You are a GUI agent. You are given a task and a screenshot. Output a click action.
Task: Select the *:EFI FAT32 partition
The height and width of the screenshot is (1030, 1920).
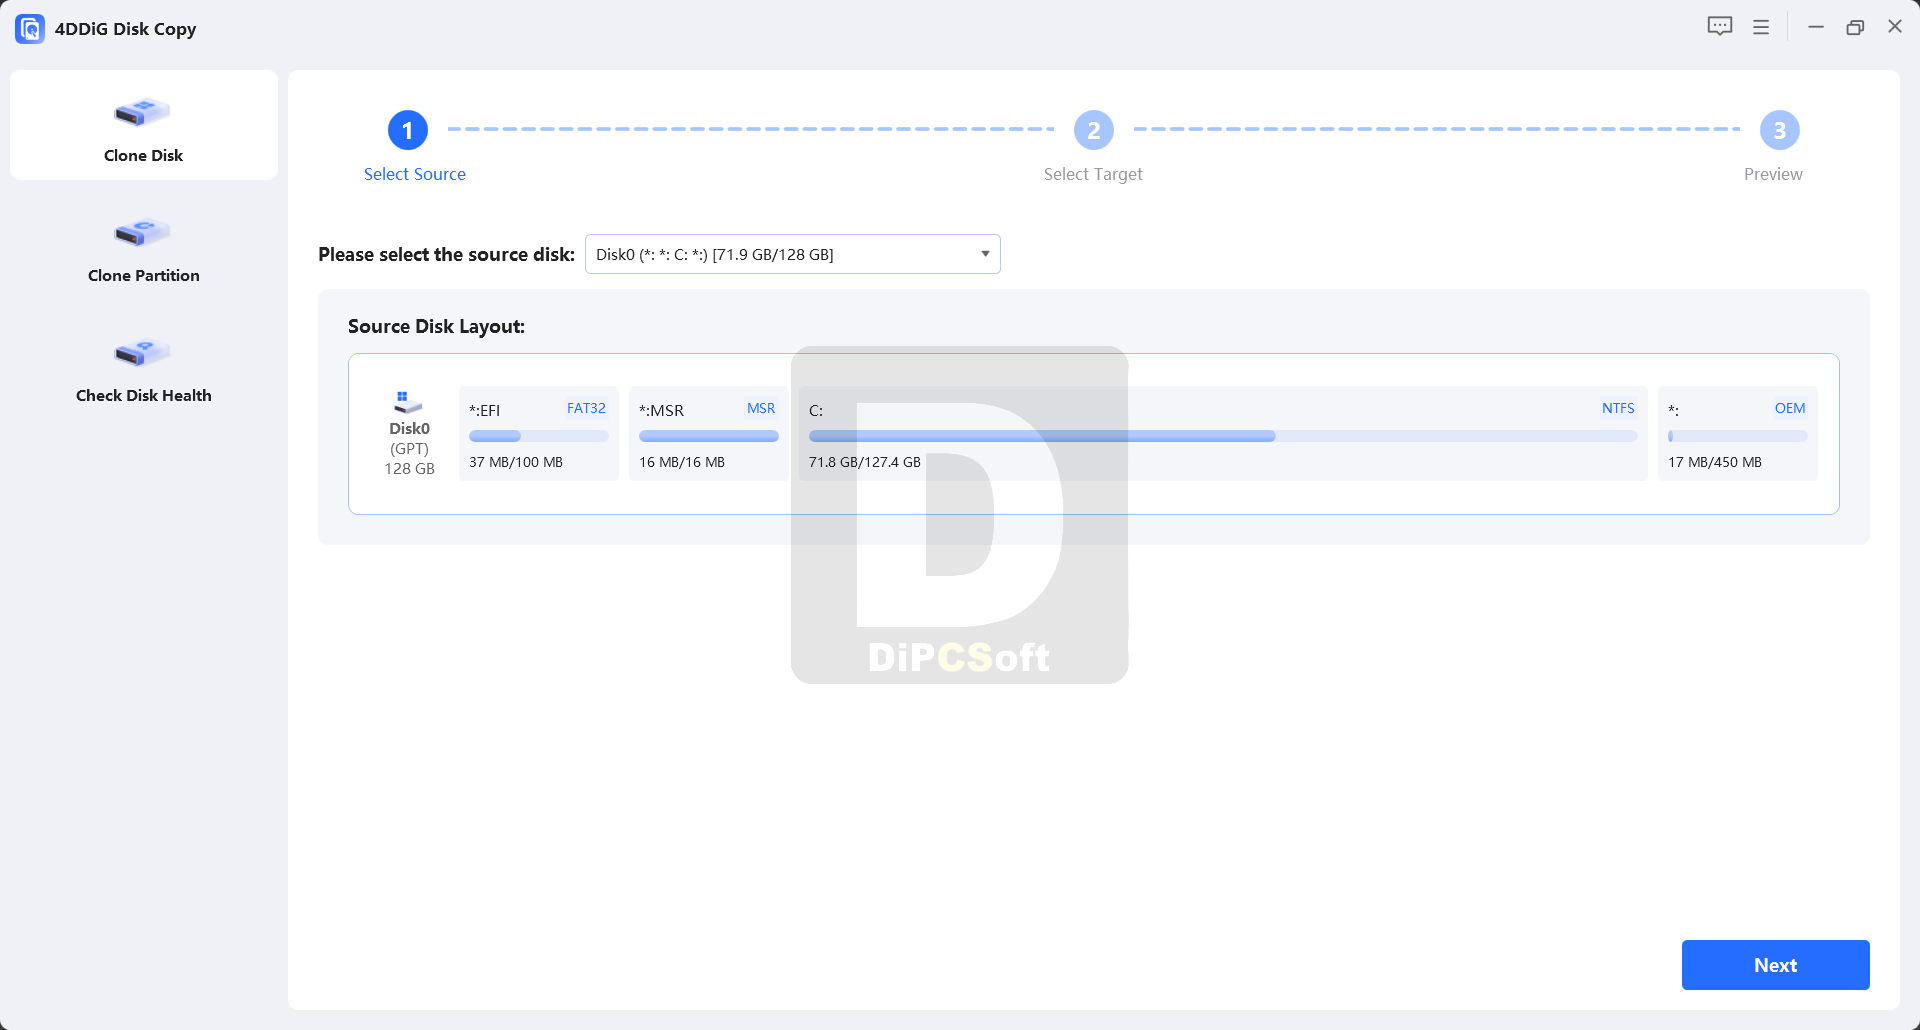pyautogui.click(x=539, y=434)
